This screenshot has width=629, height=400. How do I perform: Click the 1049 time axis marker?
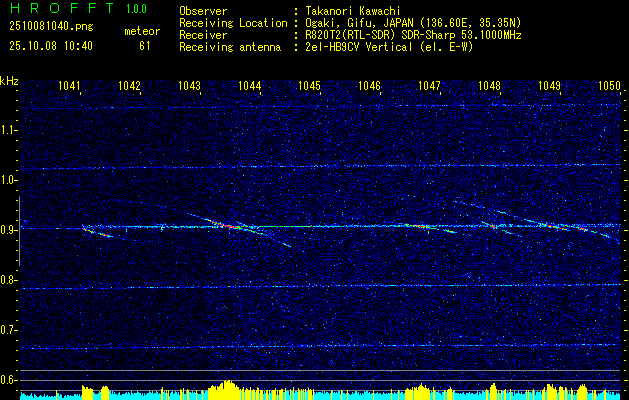tap(549, 85)
